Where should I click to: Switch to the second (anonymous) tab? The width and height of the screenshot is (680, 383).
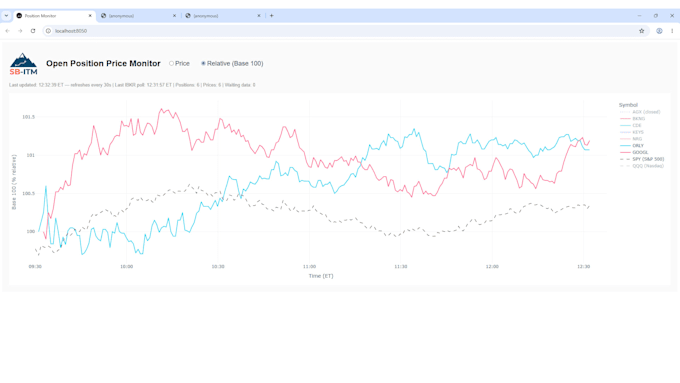[139, 16]
